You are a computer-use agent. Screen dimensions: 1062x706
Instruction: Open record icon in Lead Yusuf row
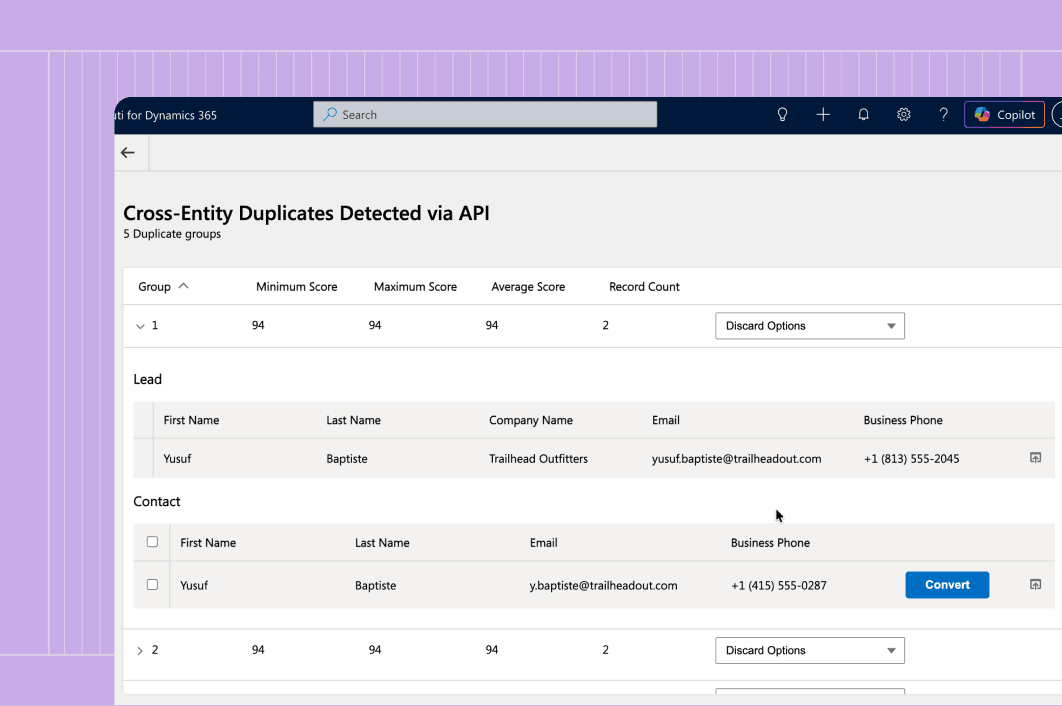(1036, 458)
